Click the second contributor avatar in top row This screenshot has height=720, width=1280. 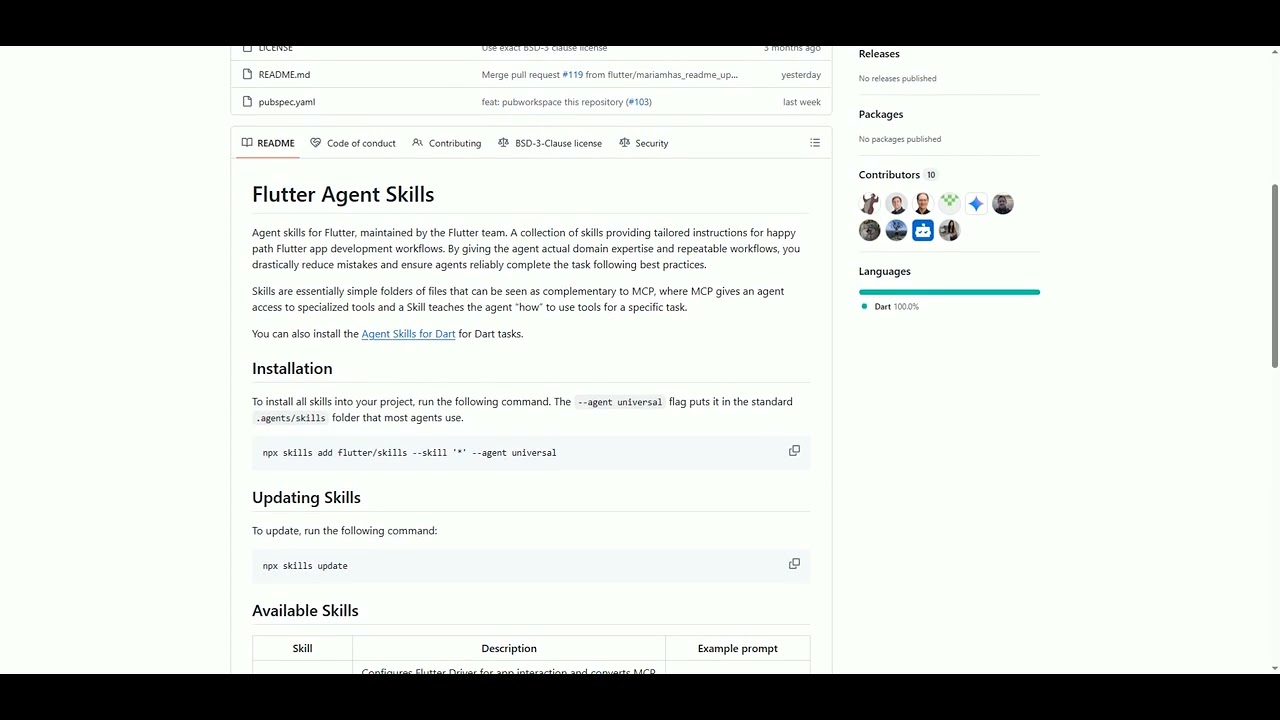pos(896,204)
